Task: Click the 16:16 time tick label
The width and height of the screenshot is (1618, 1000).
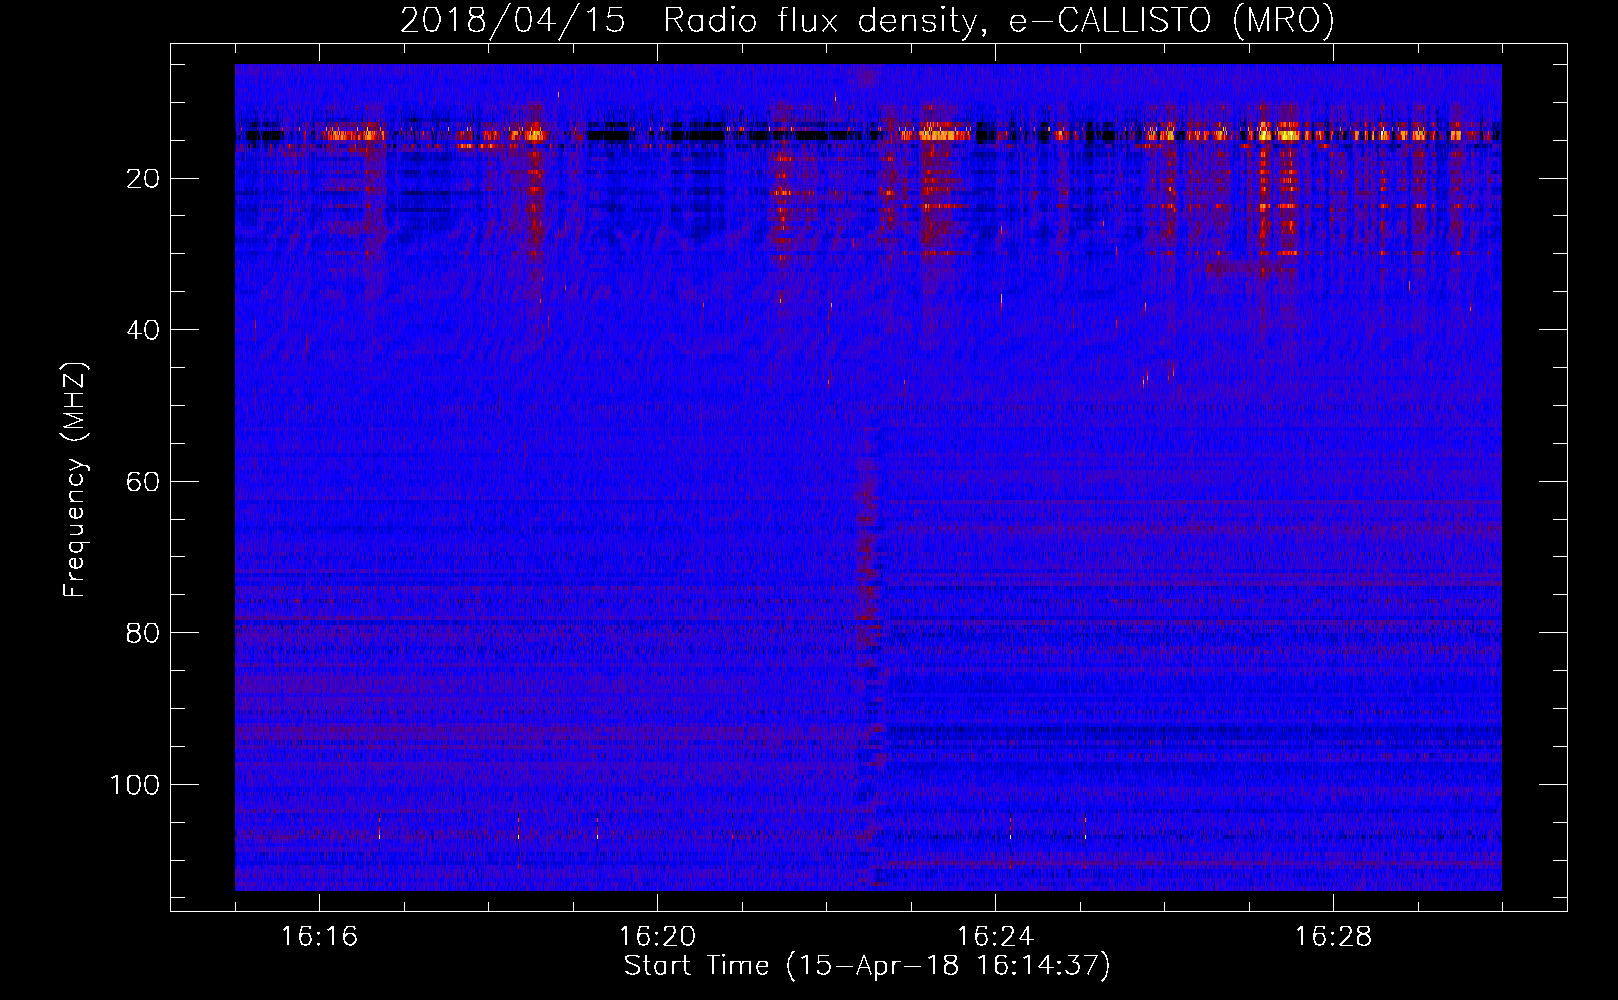Action: point(320,937)
